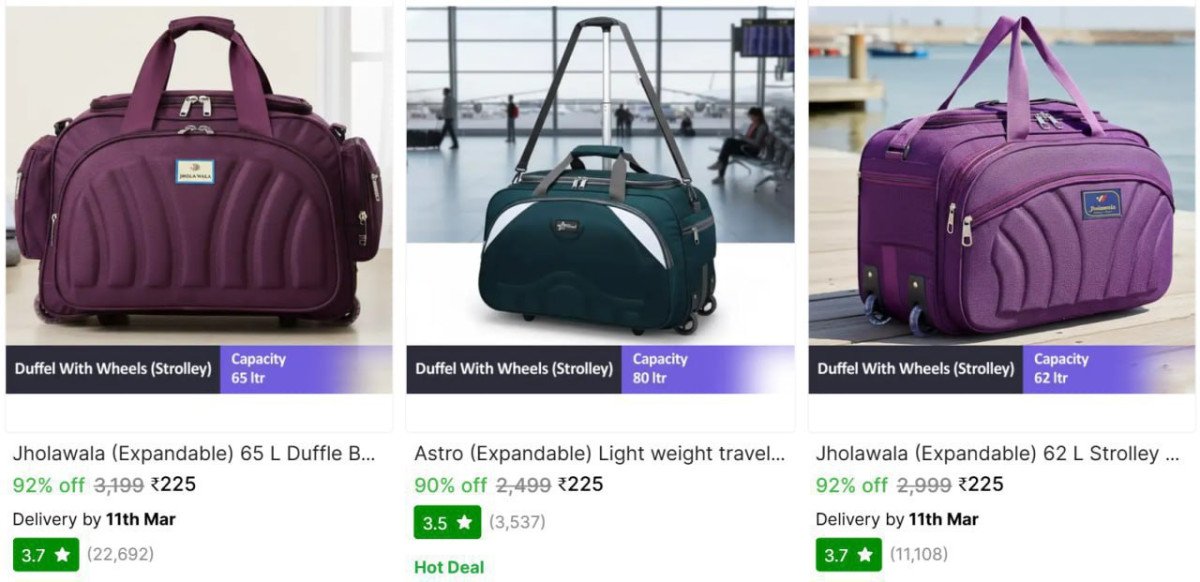Click the Duffel With Wheels label on the Astro bag

point(514,369)
